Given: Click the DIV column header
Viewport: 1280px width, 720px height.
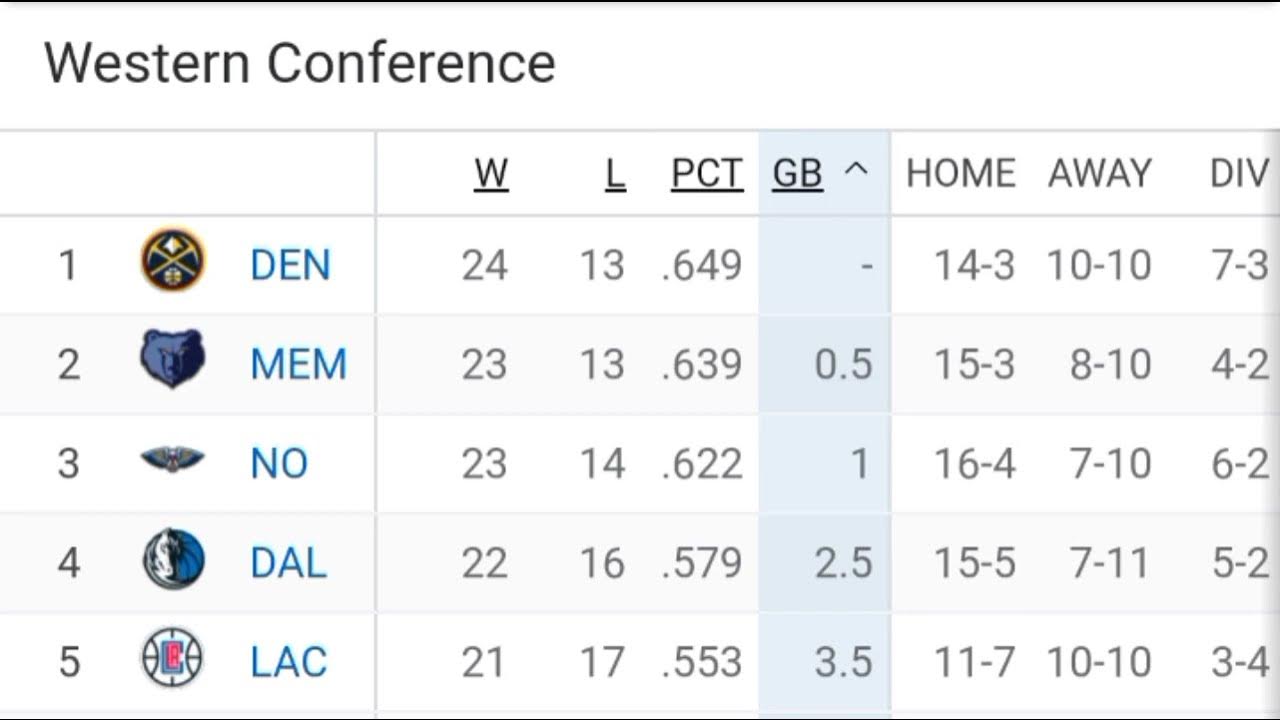Looking at the screenshot, I should 1238,174.
